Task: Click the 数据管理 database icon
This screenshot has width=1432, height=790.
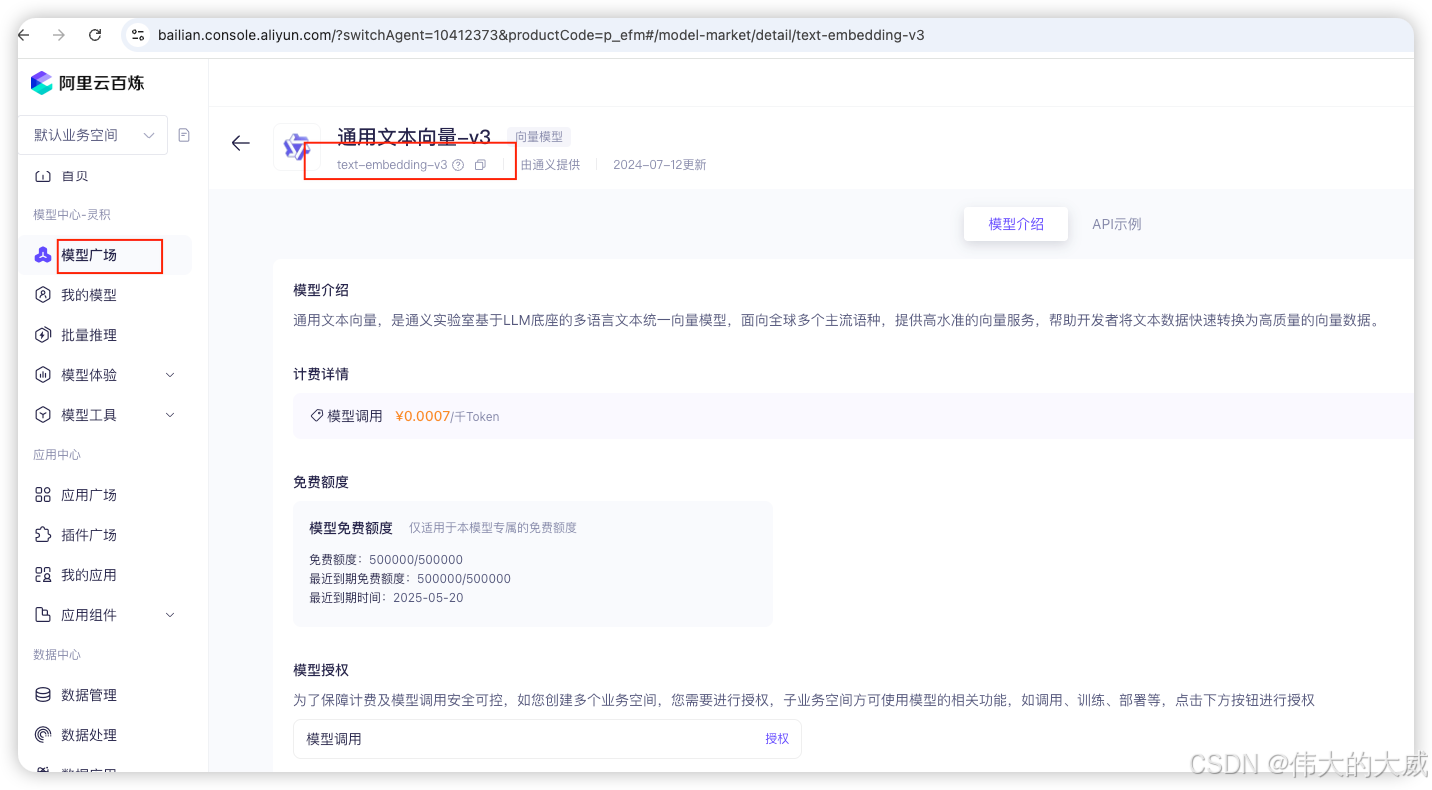Action: point(43,695)
